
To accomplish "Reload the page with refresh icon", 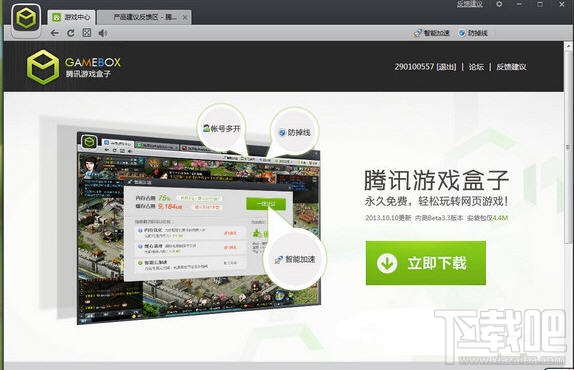I will click(x=71, y=33).
